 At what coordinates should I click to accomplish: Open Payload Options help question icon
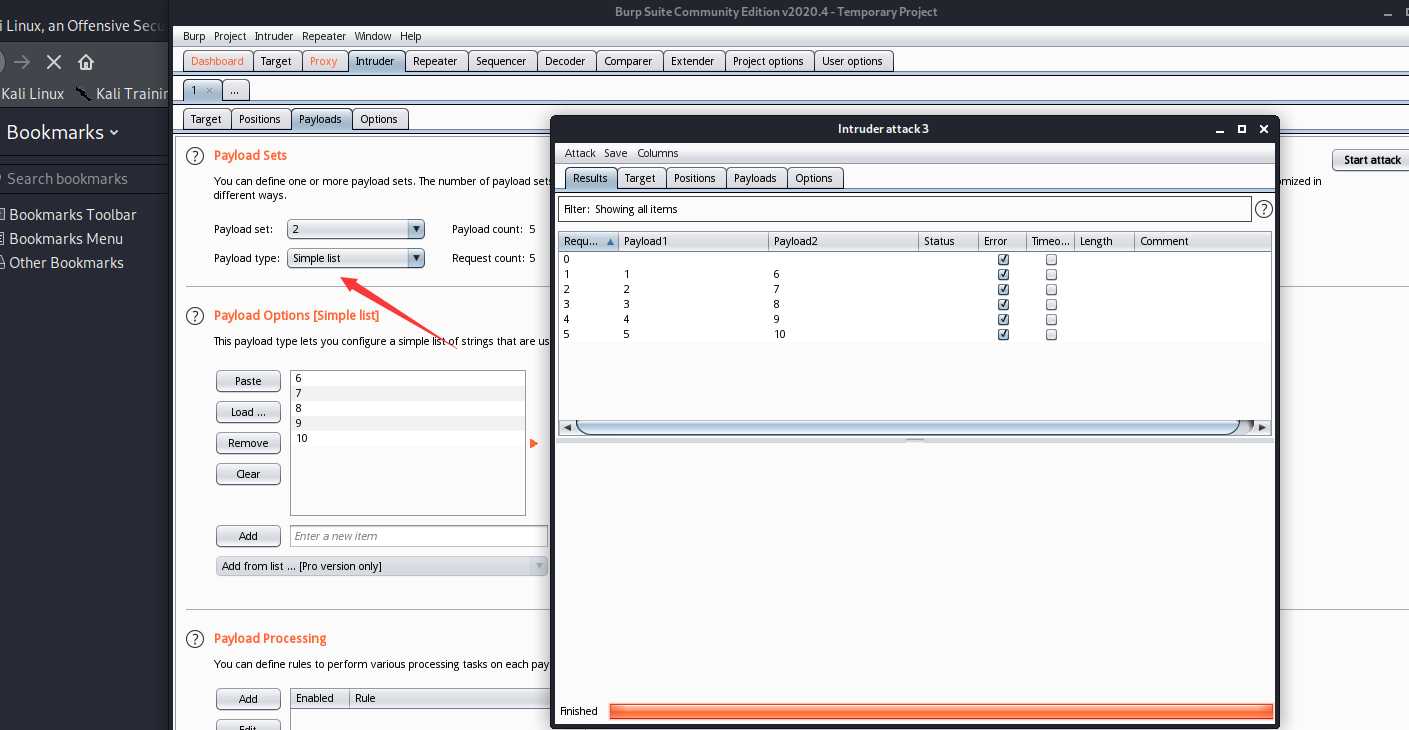[195, 316]
